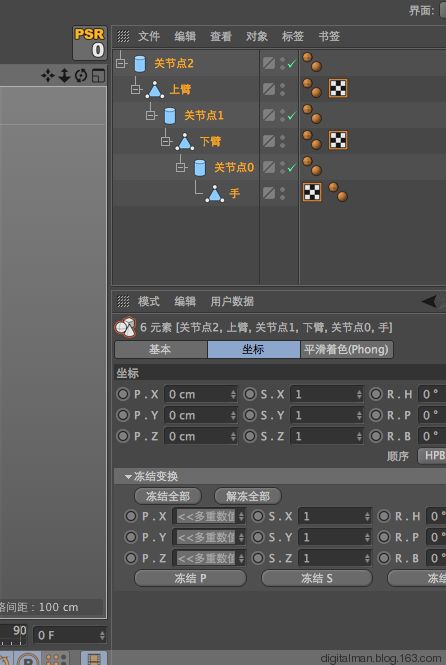Click the layer square of 下臂

pos(269,141)
